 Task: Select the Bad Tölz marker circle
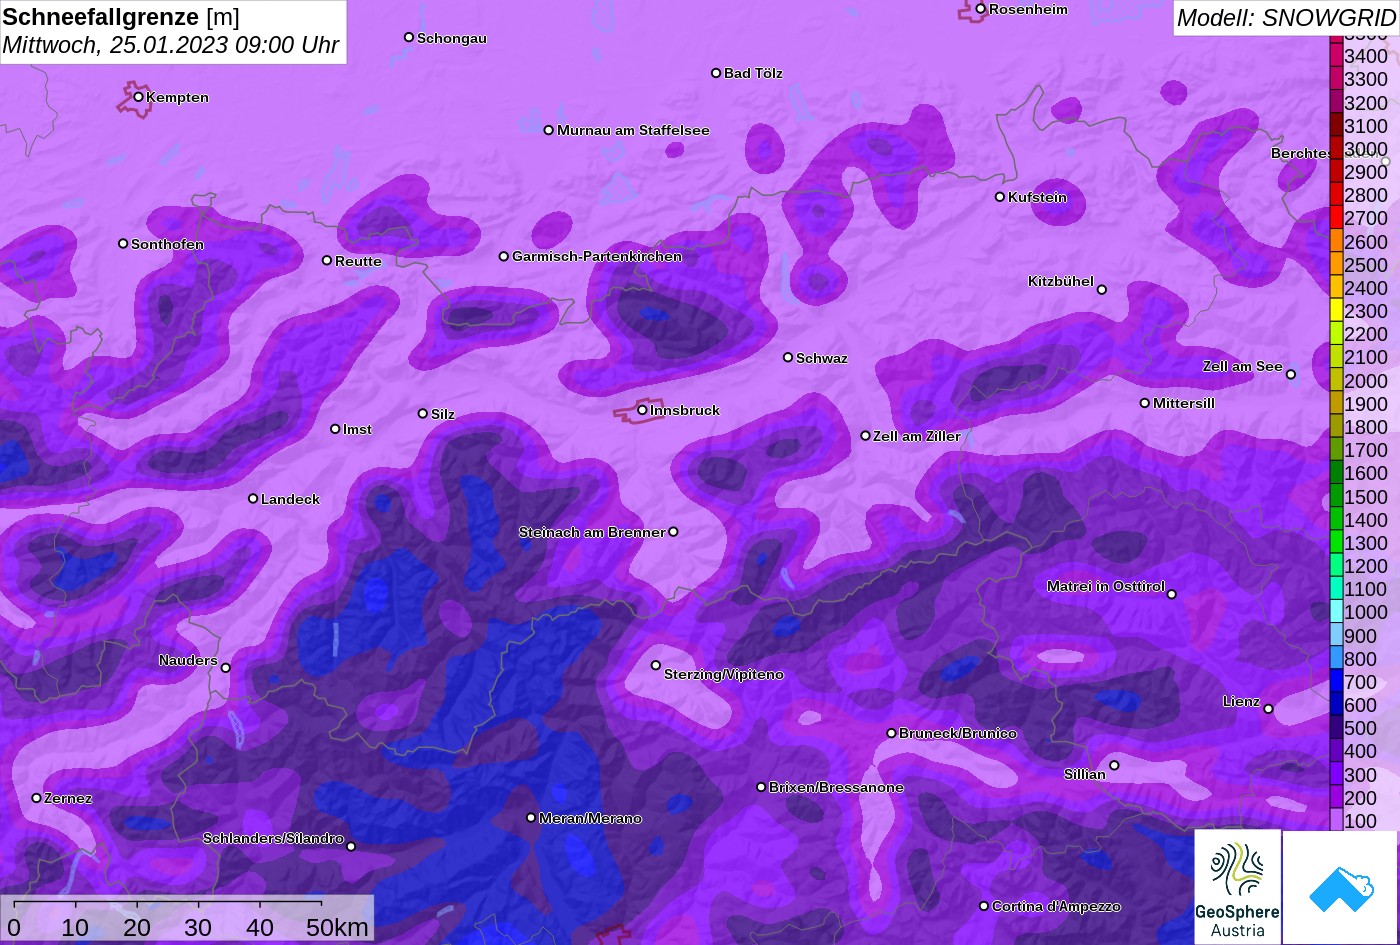[716, 73]
